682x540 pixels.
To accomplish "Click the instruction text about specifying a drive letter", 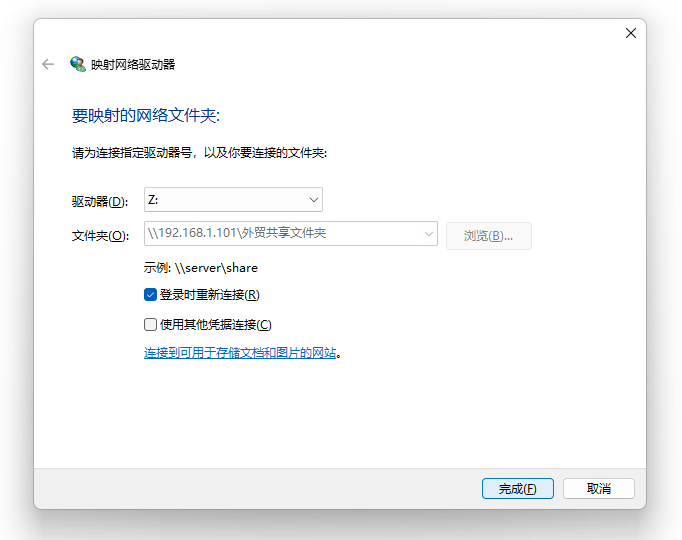I will click(x=199, y=153).
